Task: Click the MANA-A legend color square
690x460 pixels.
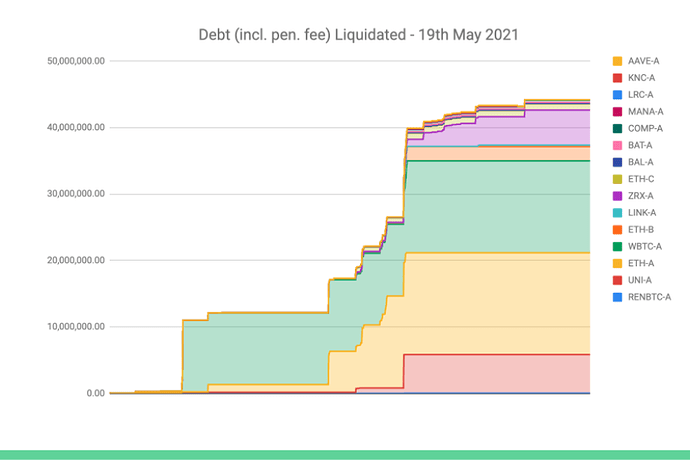Action: [x=617, y=111]
